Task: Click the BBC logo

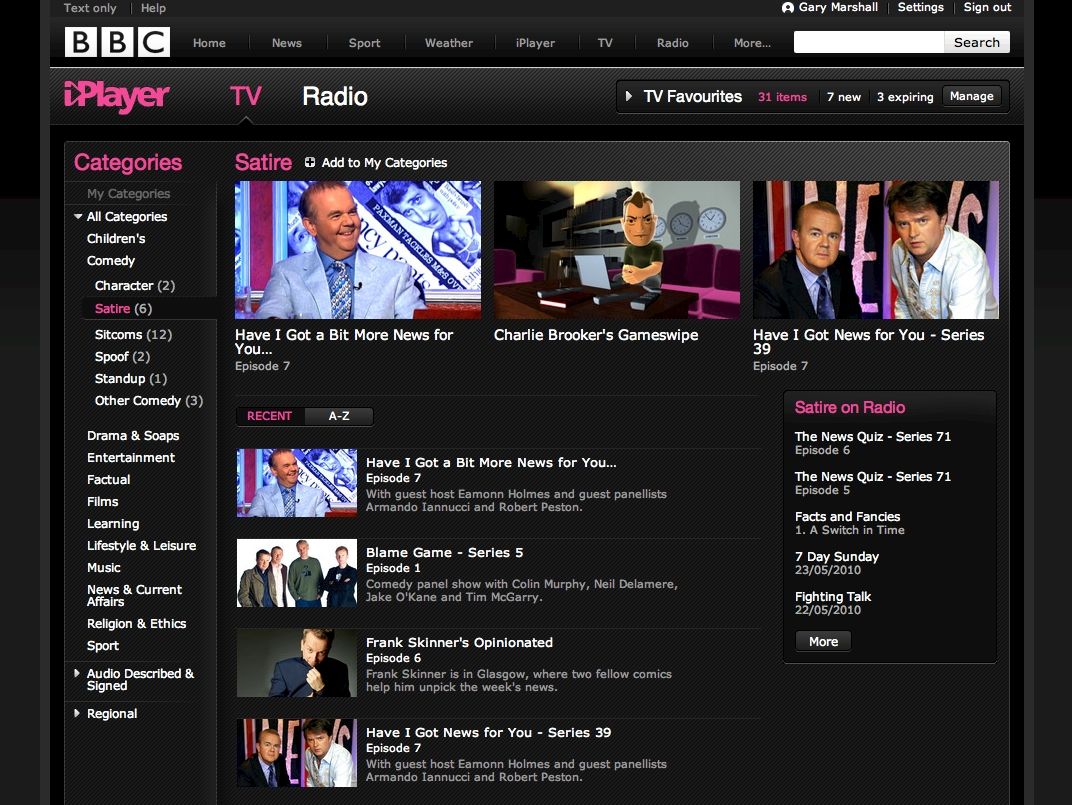Action: 116,42
